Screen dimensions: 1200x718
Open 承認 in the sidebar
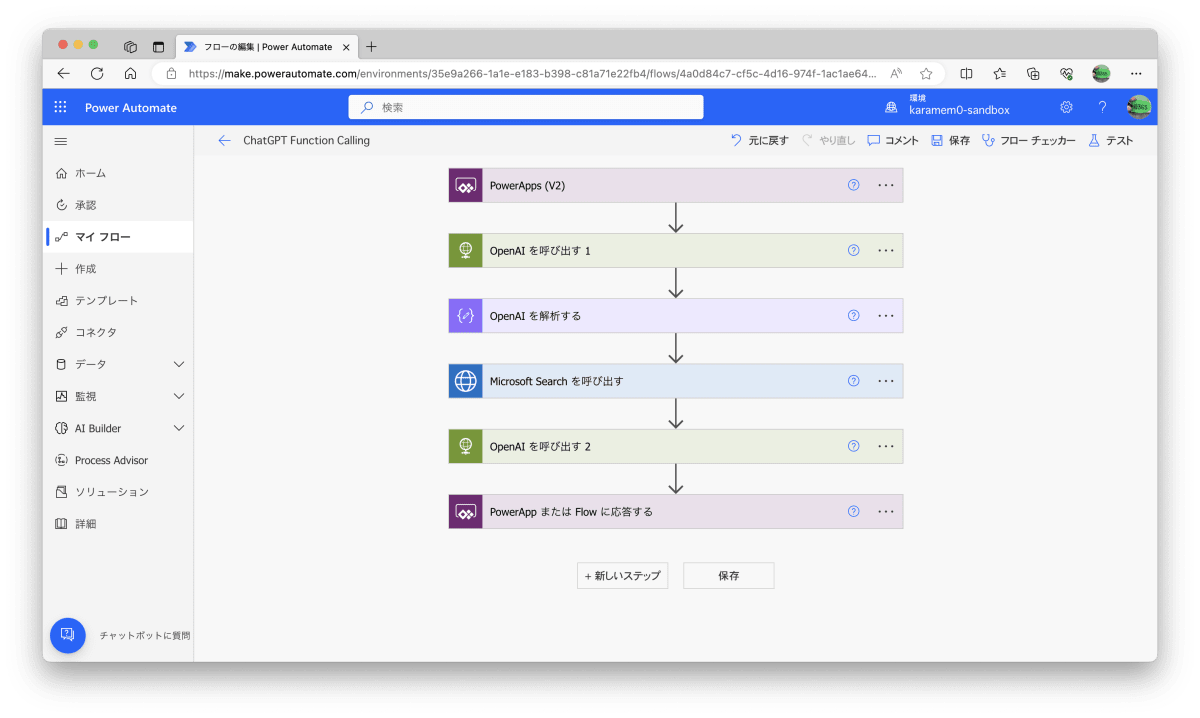118,205
